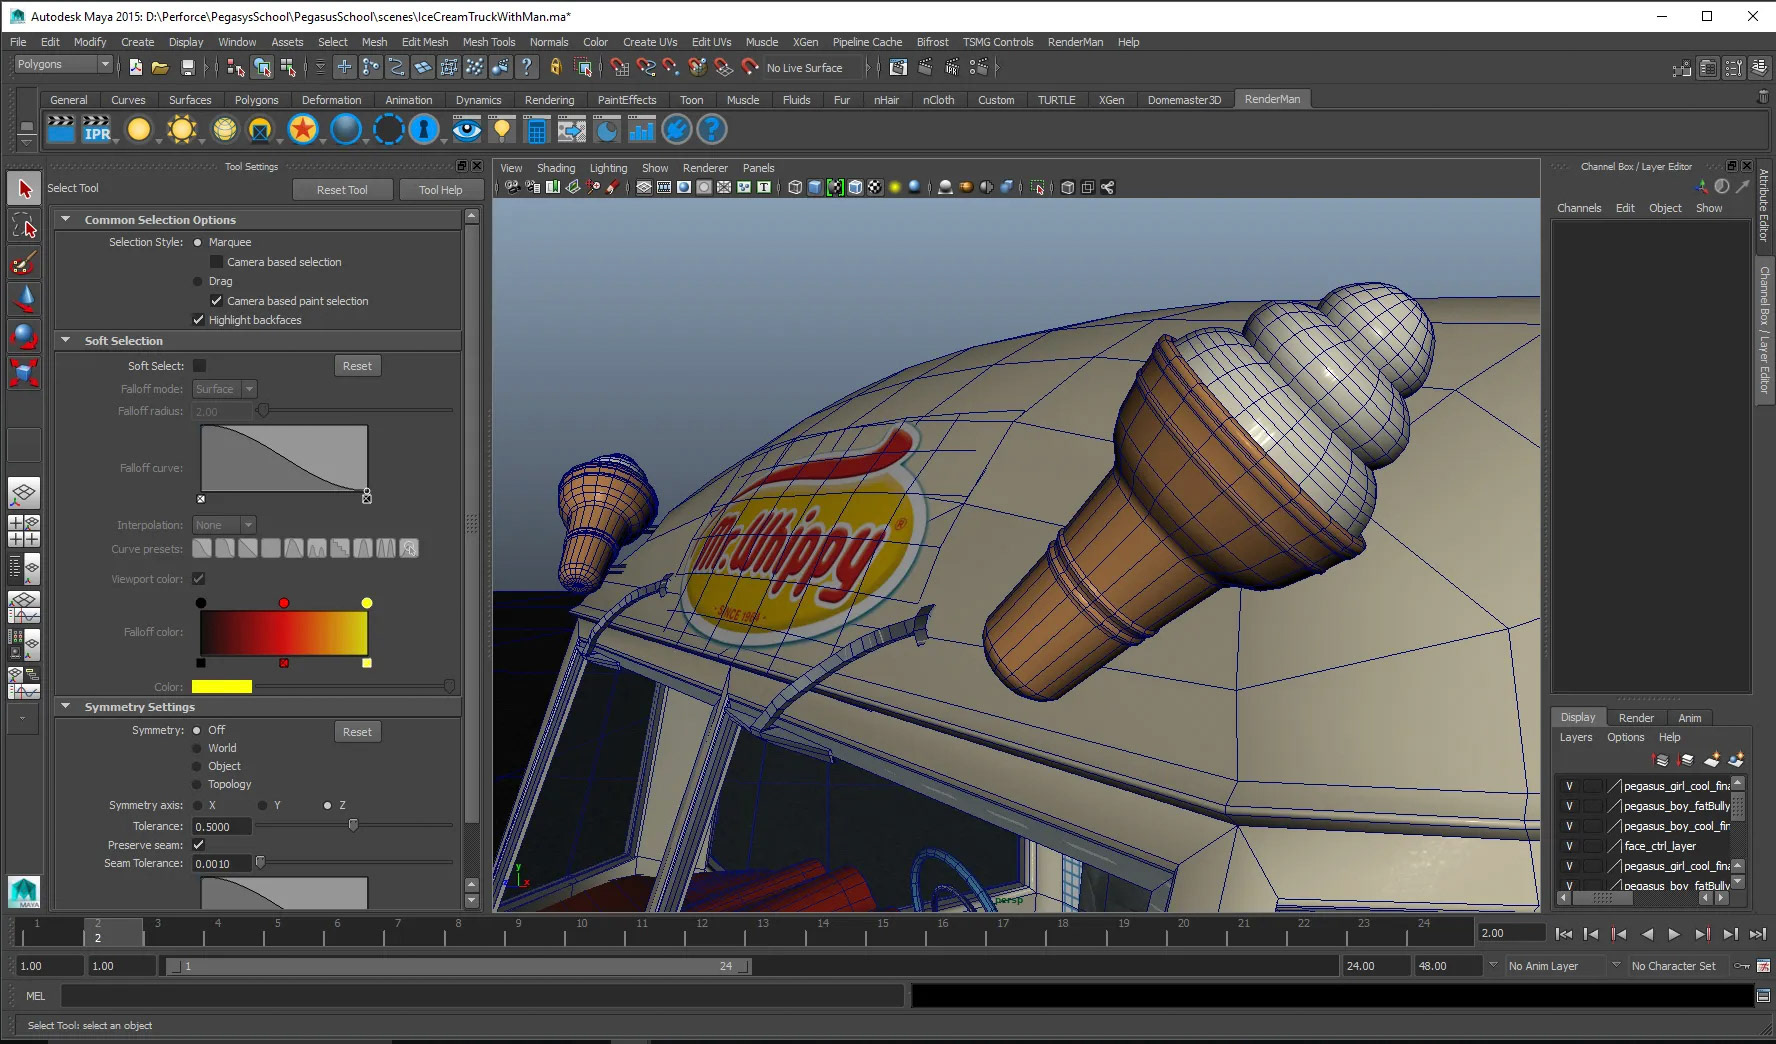Click the IPR render shelf icon
The height and width of the screenshot is (1044, 1776).
point(97,130)
